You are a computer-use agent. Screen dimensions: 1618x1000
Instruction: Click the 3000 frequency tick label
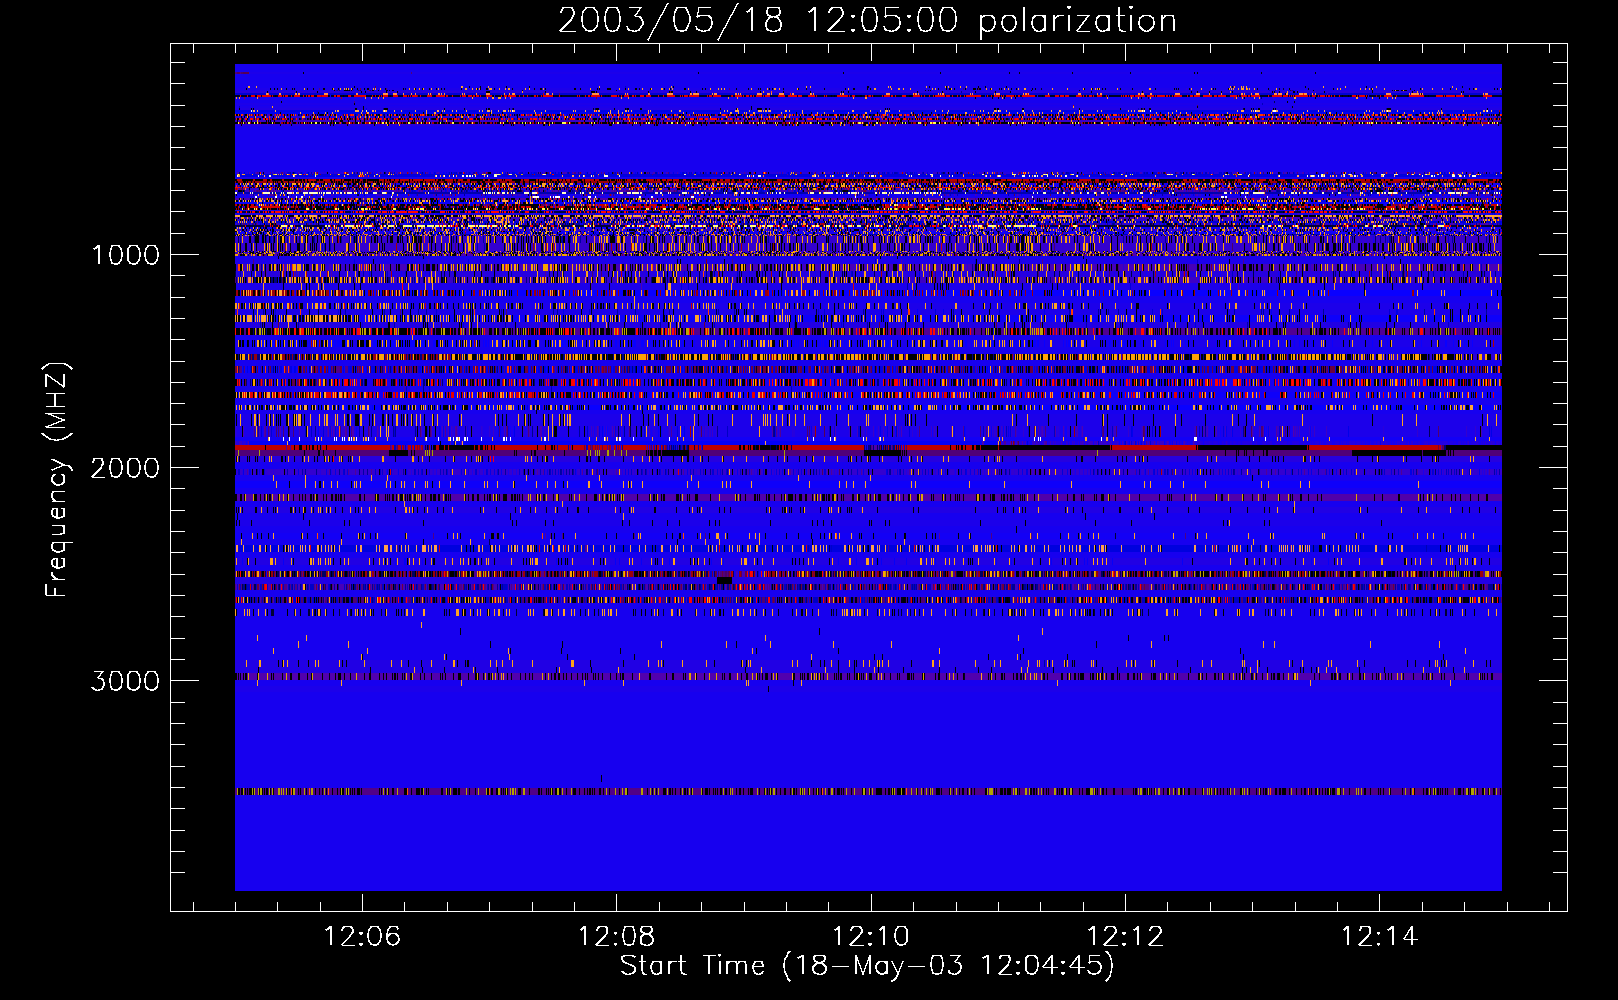125,681
